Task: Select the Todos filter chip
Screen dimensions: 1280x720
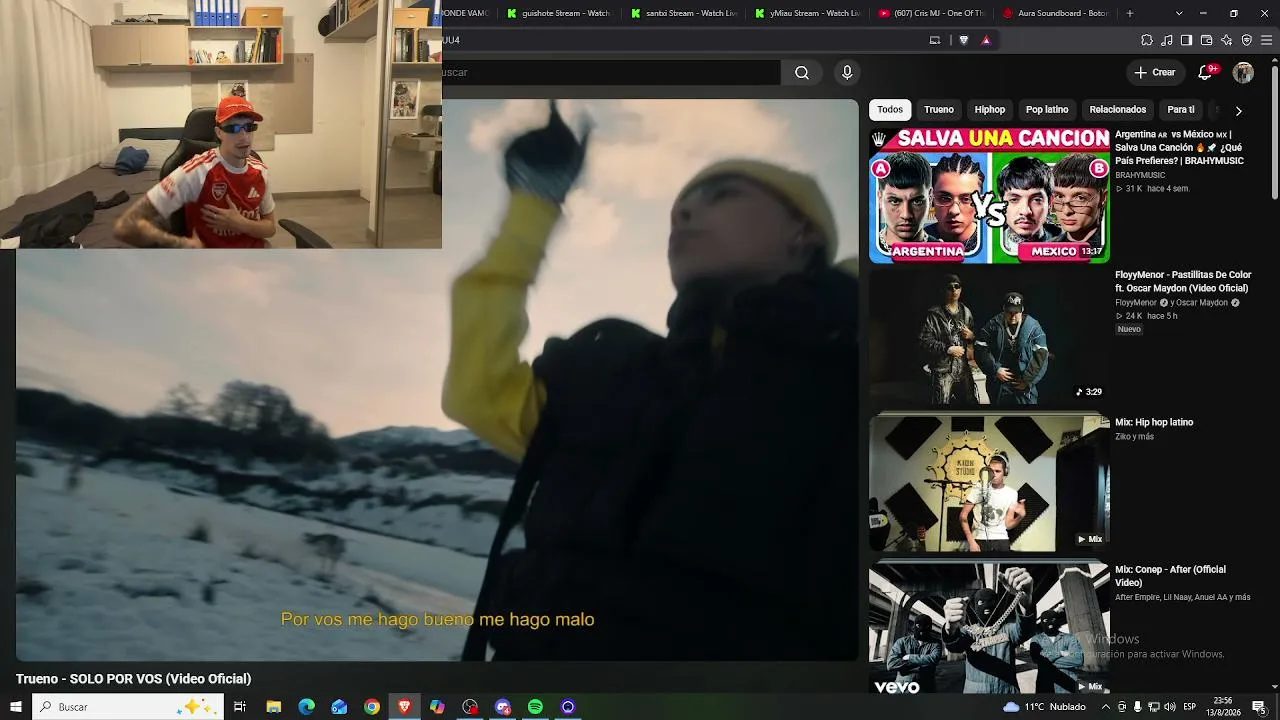Action: (890, 110)
